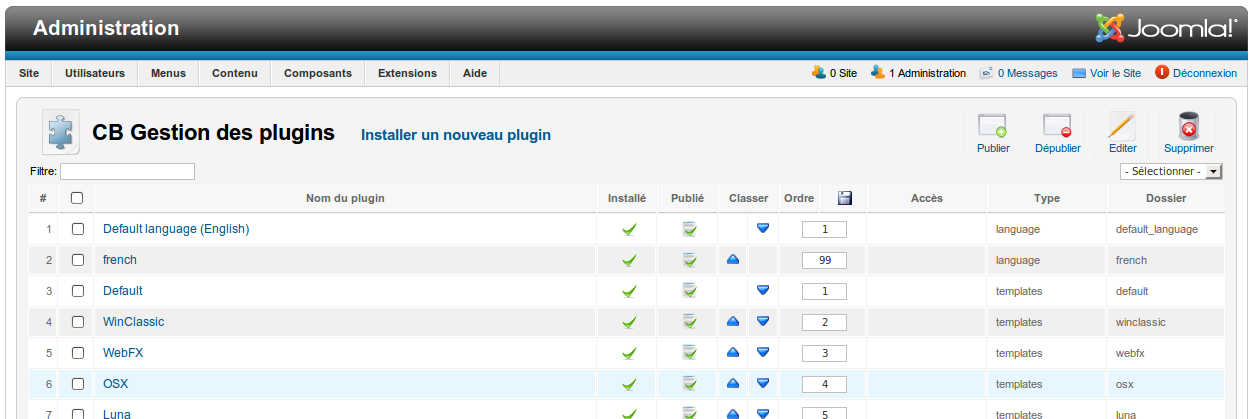This screenshot has width=1252, height=419.
Task: Click the Supprimer trash icon
Action: (1188, 126)
